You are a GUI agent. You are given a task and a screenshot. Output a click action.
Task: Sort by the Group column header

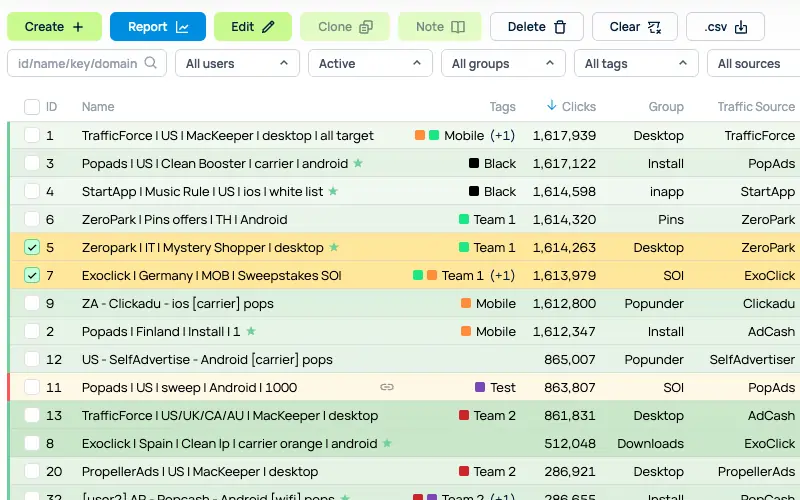[x=666, y=107]
